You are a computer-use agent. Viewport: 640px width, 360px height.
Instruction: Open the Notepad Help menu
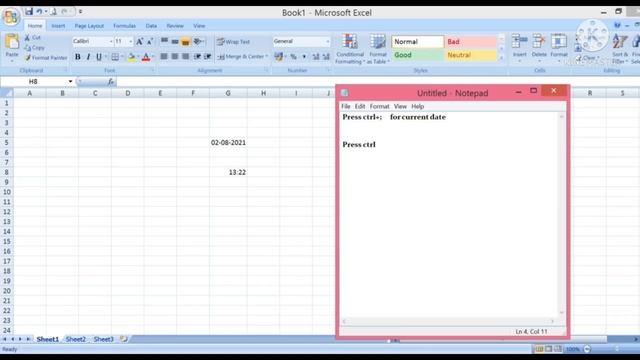[418, 106]
